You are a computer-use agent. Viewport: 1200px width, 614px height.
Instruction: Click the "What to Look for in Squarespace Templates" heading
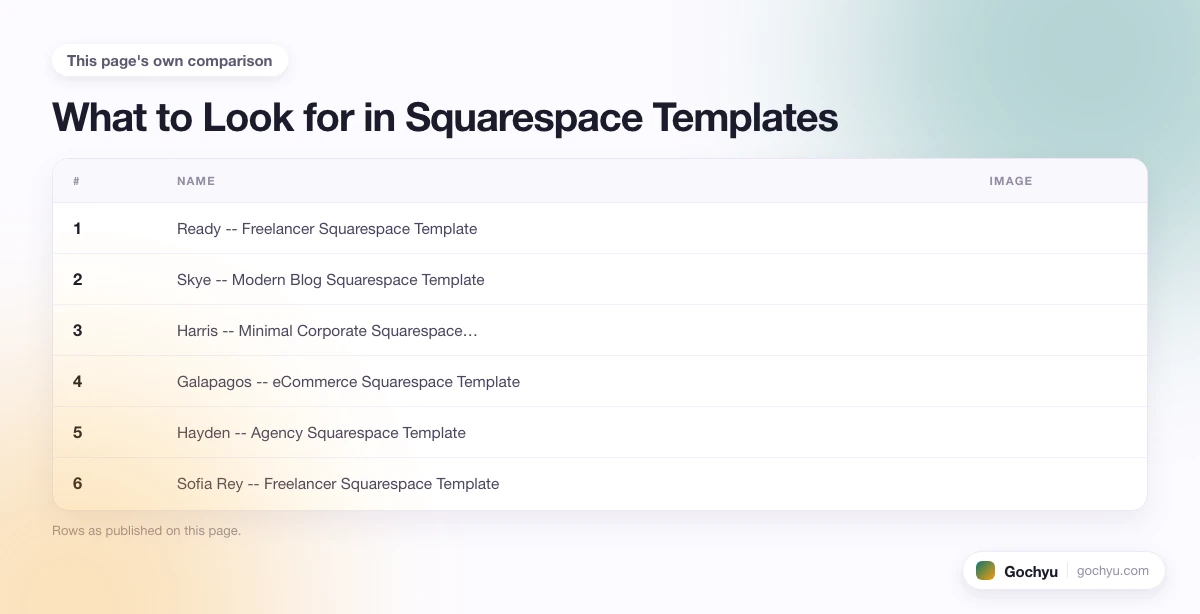pyautogui.click(x=445, y=117)
